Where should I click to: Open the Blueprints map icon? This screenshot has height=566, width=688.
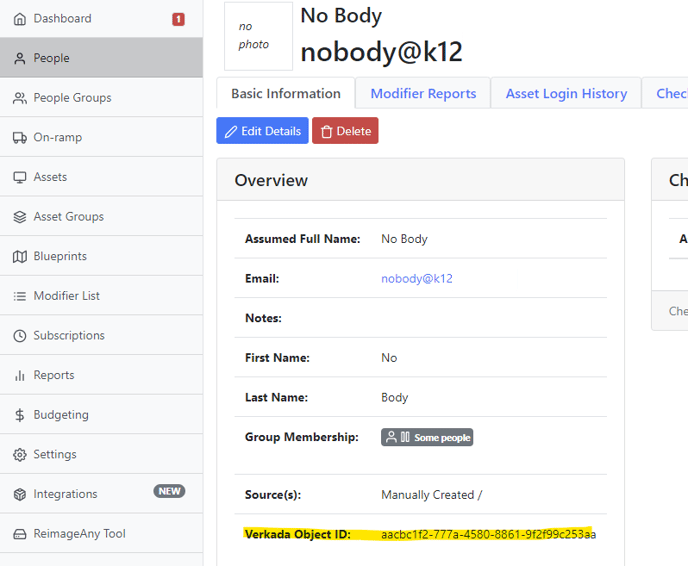tap(20, 257)
